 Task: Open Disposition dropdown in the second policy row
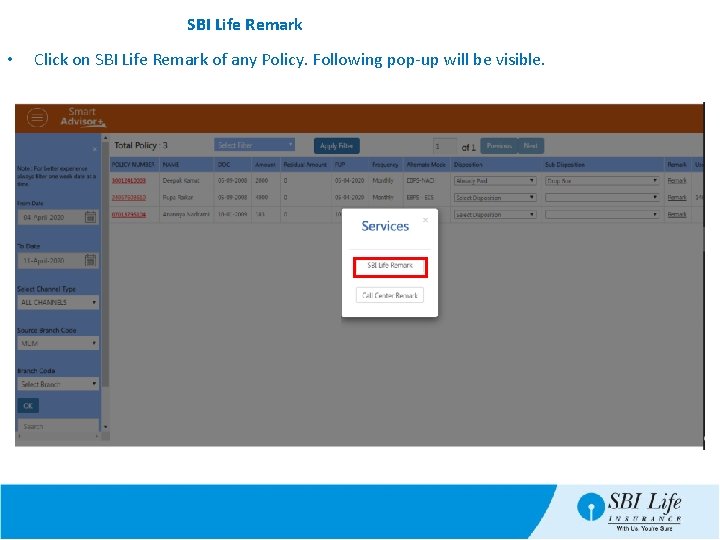(495, 197)
